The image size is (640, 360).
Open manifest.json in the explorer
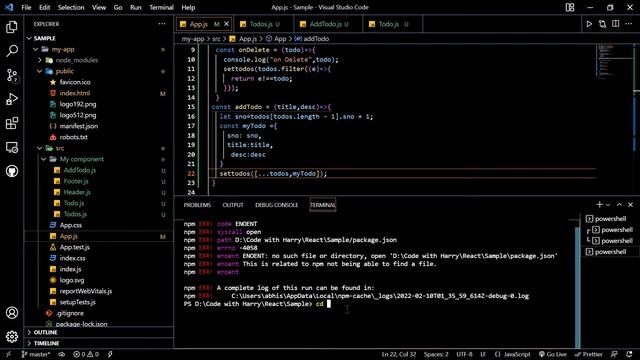[79, 126]
